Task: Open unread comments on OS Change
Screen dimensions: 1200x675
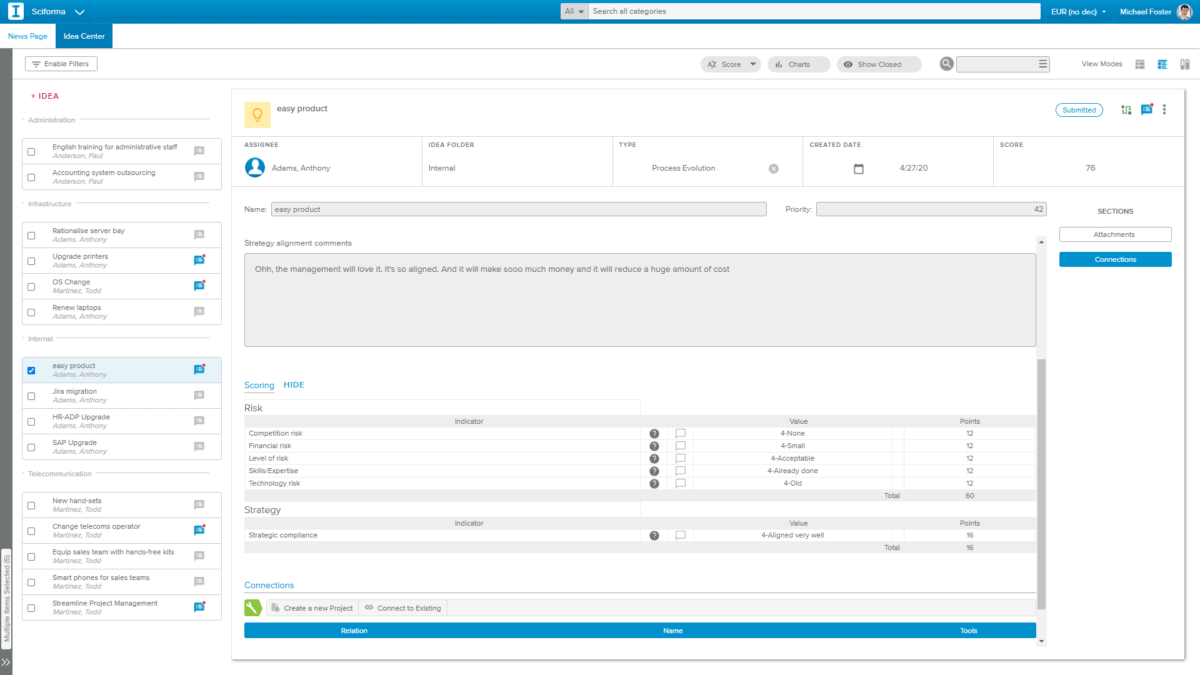Action: coord(199,285)
